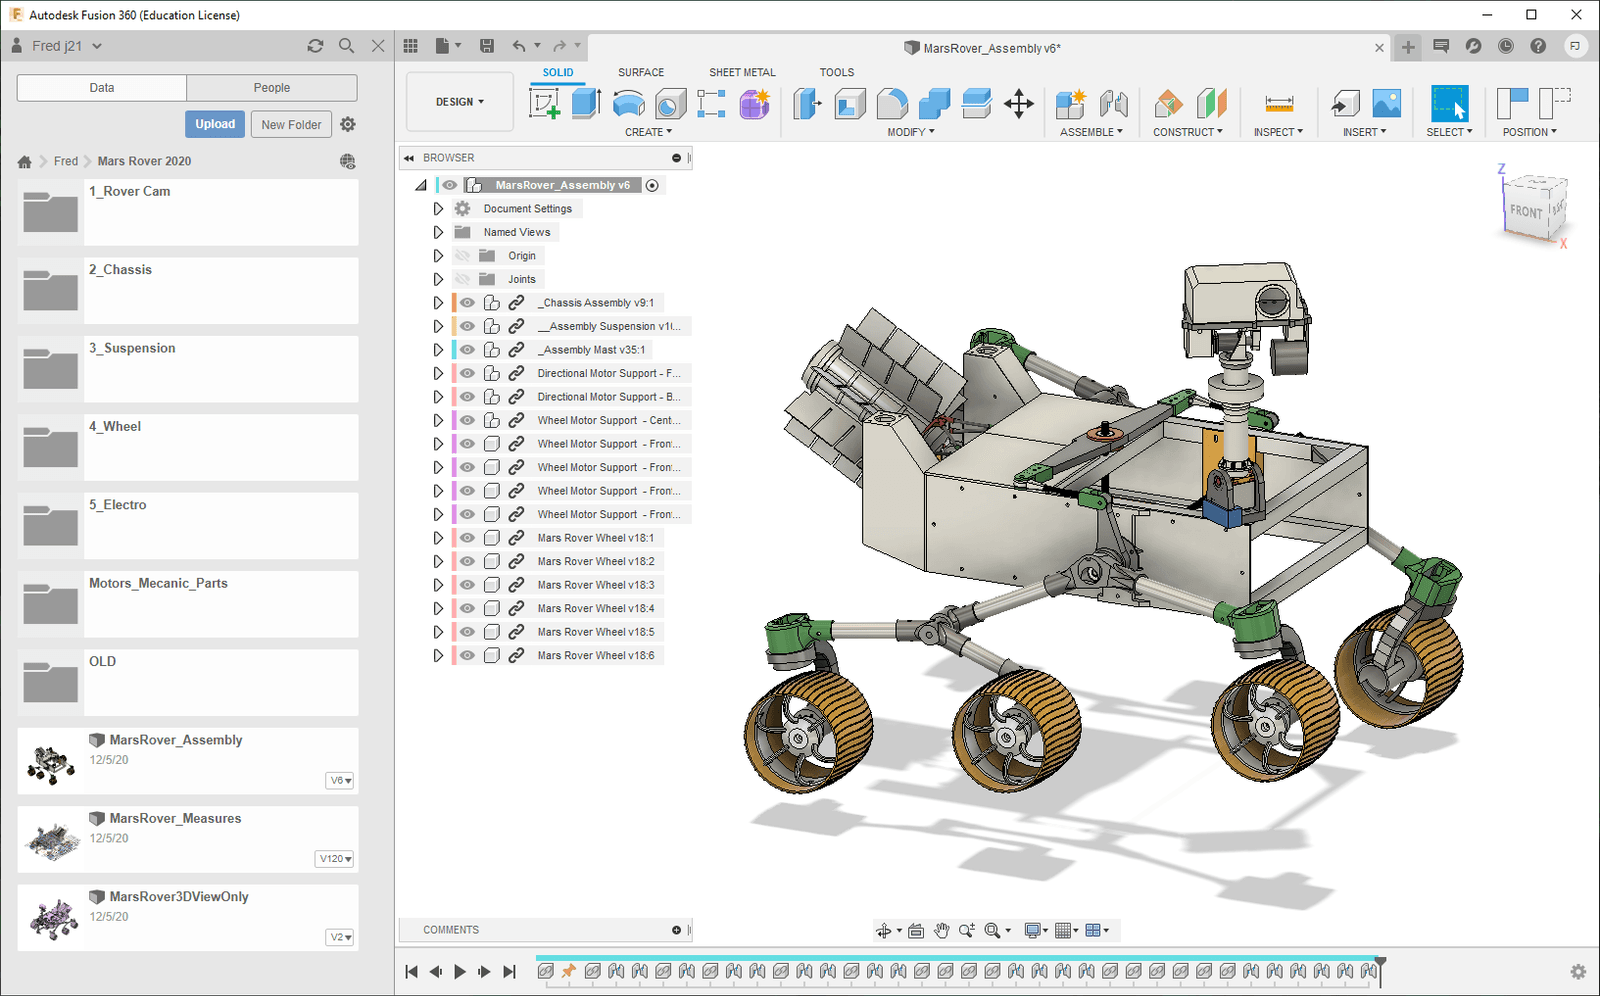Switch to the SURFACE tab
Screen dimensions: 1600x996
(x=641, y=72)
